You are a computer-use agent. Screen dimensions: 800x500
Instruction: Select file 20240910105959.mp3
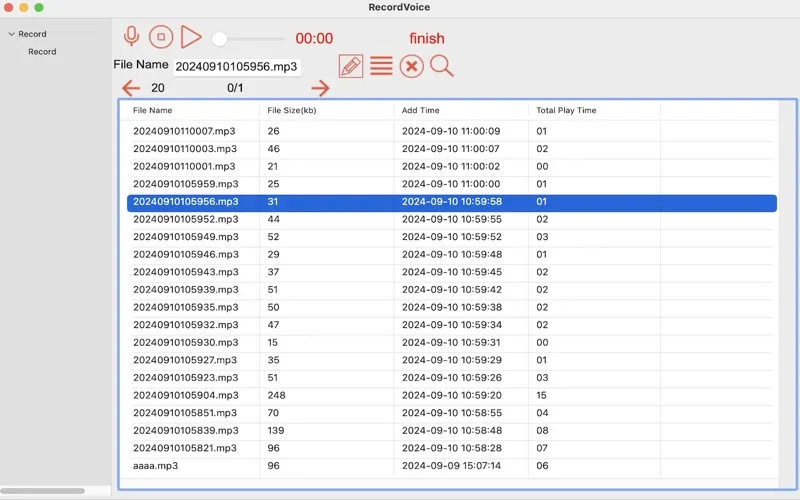coord(186,184)
